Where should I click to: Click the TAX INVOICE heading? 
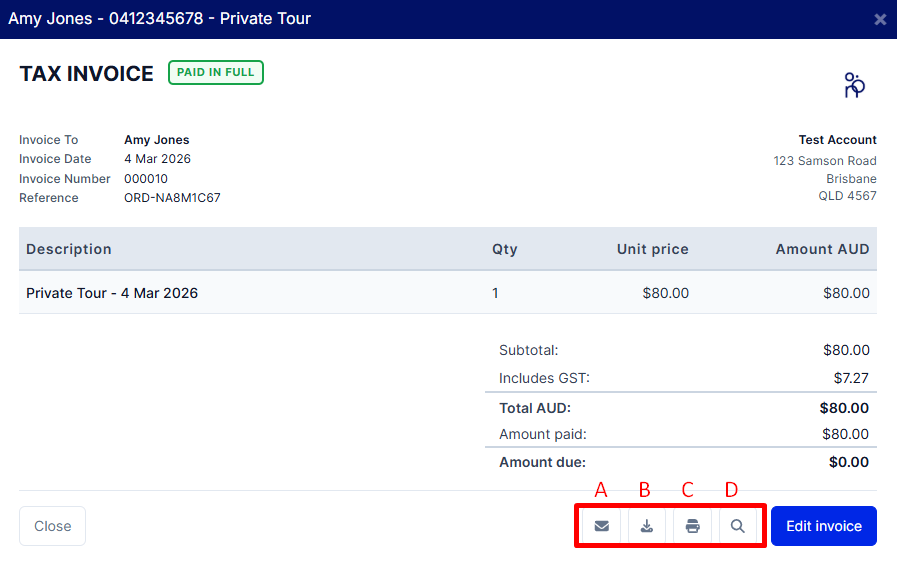pyautogui.click(x=87, y=74)
